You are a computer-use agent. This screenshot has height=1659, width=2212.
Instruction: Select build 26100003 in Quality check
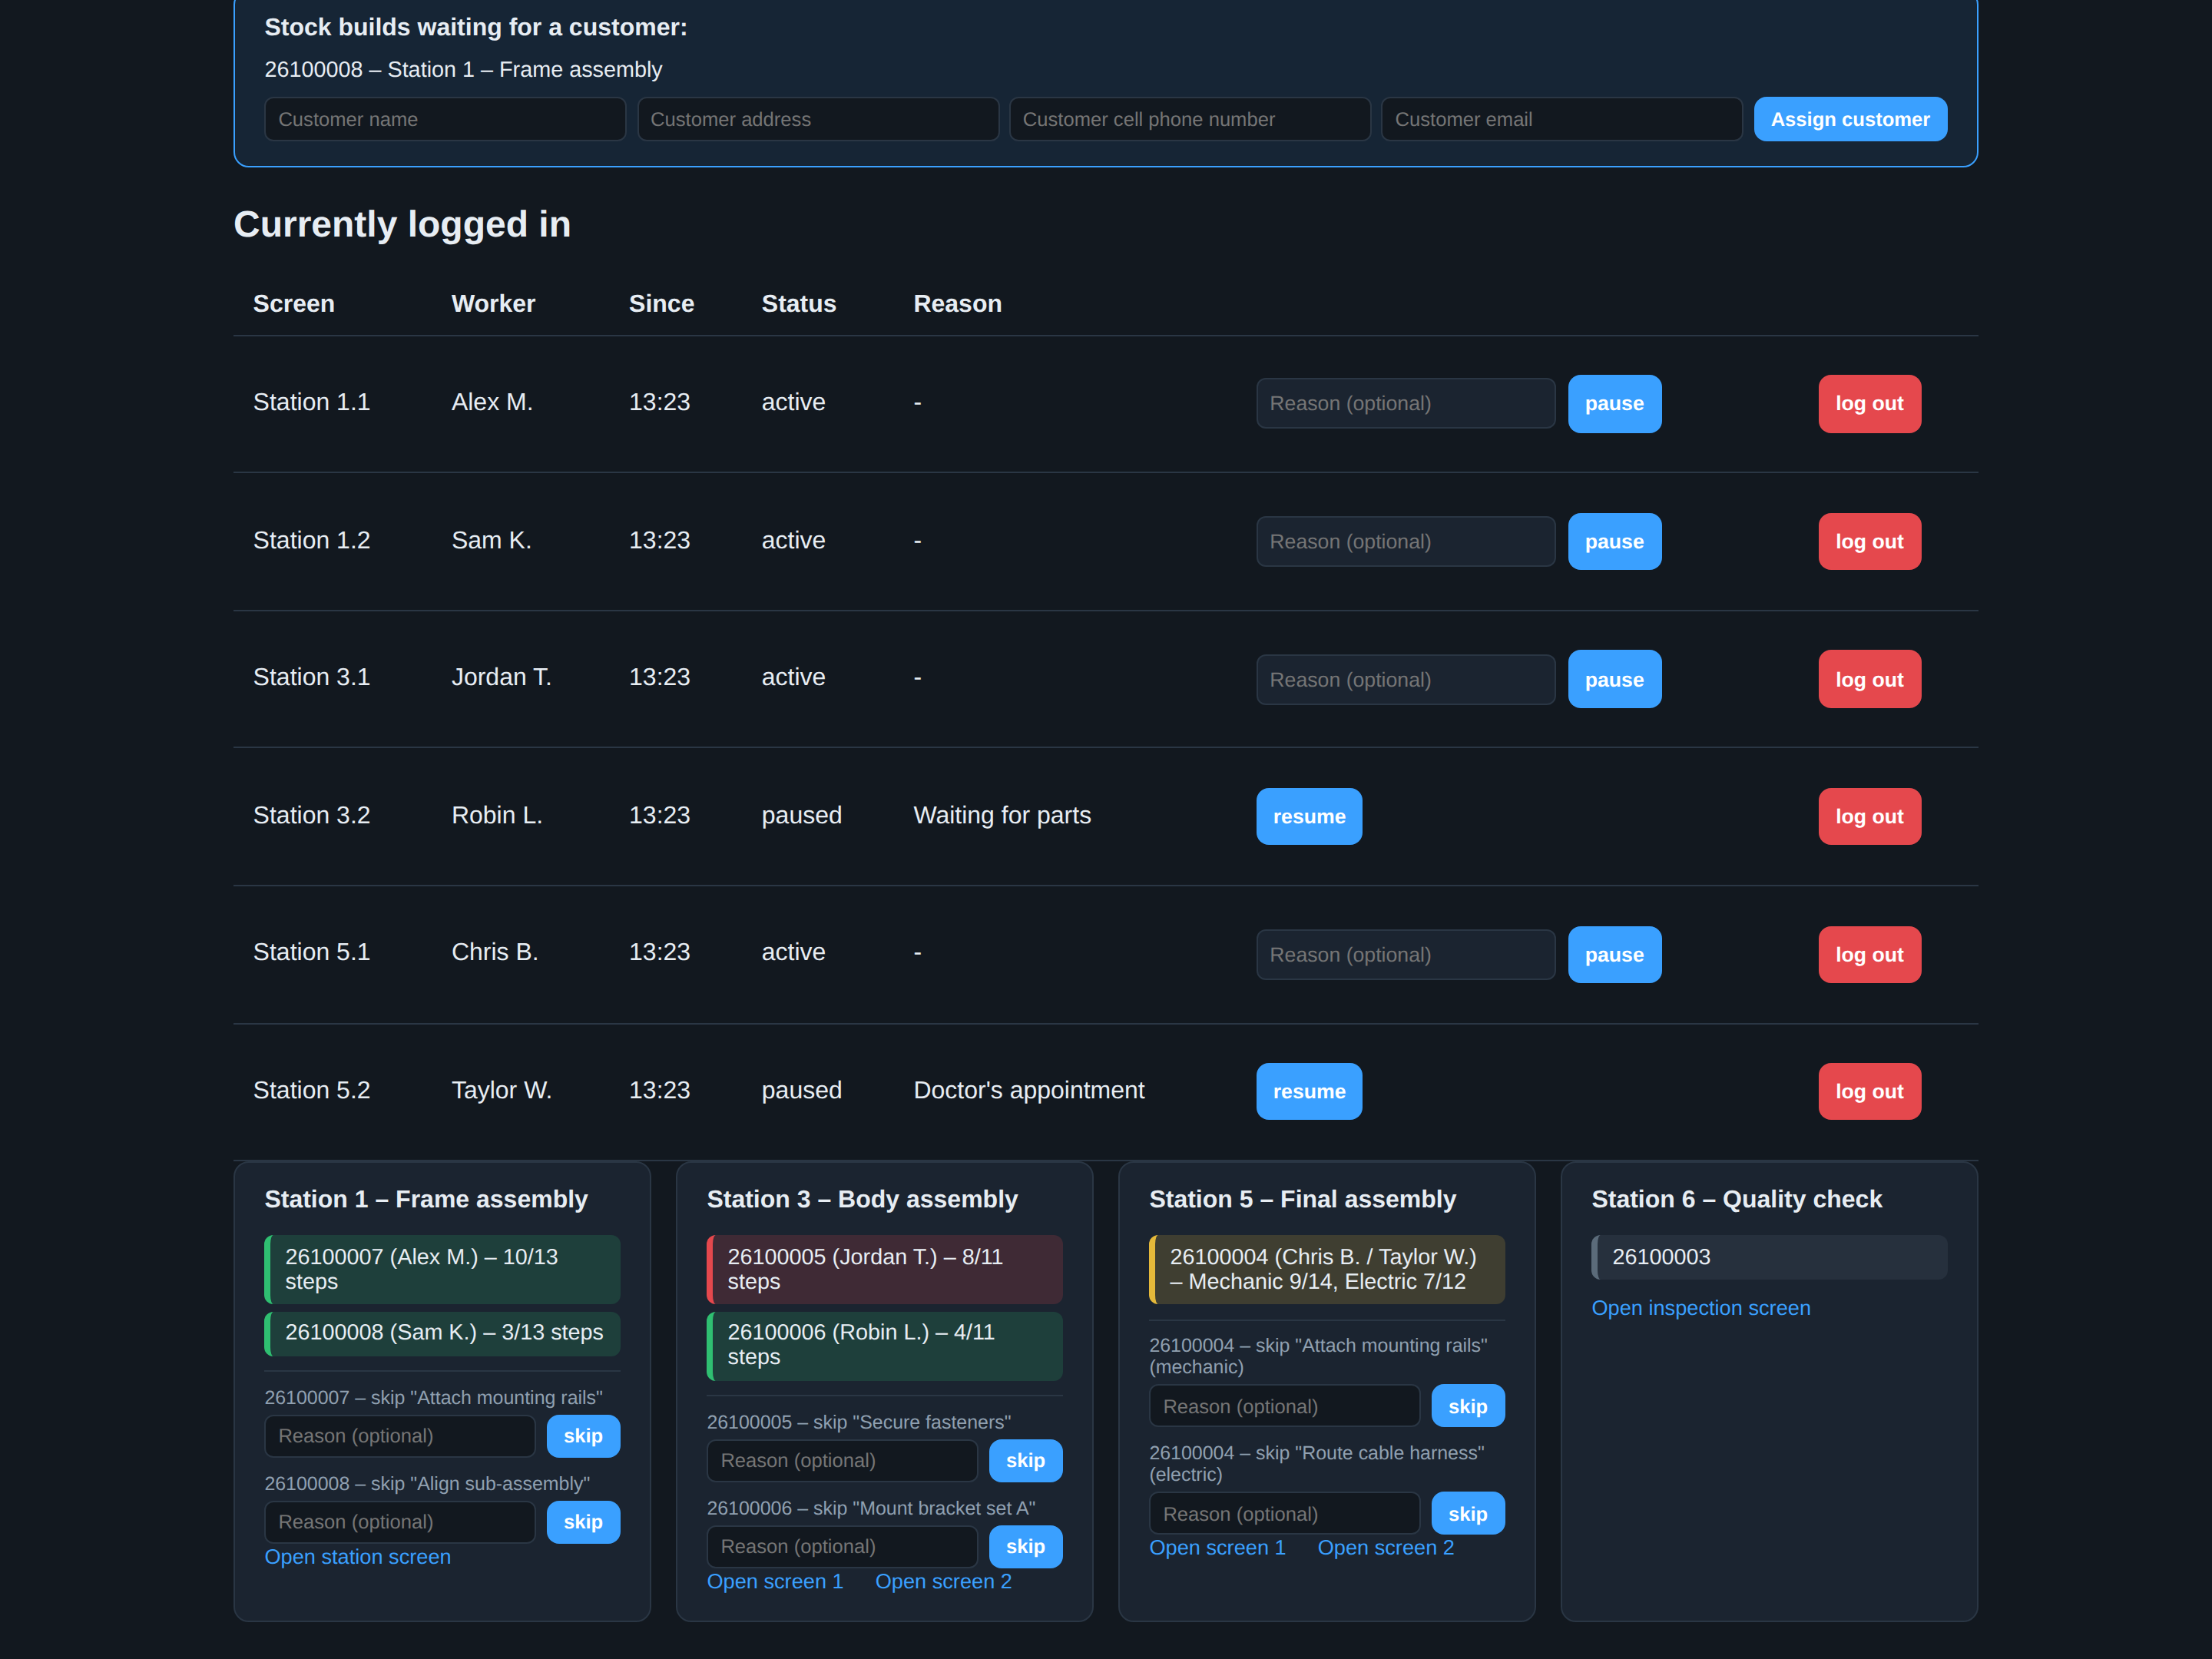click(x=1769, y=1257)
